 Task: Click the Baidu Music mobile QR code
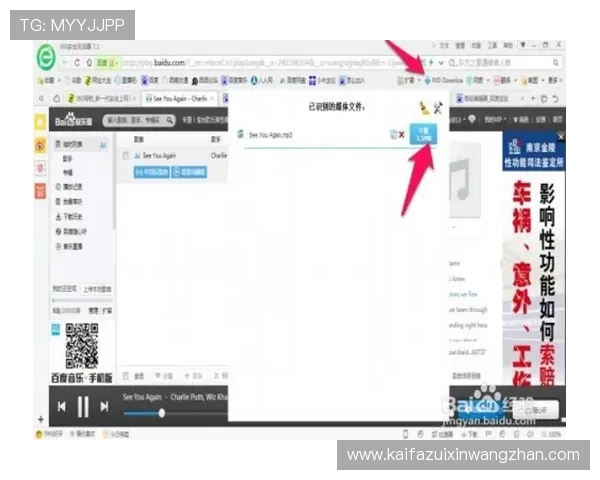point(82,346)
